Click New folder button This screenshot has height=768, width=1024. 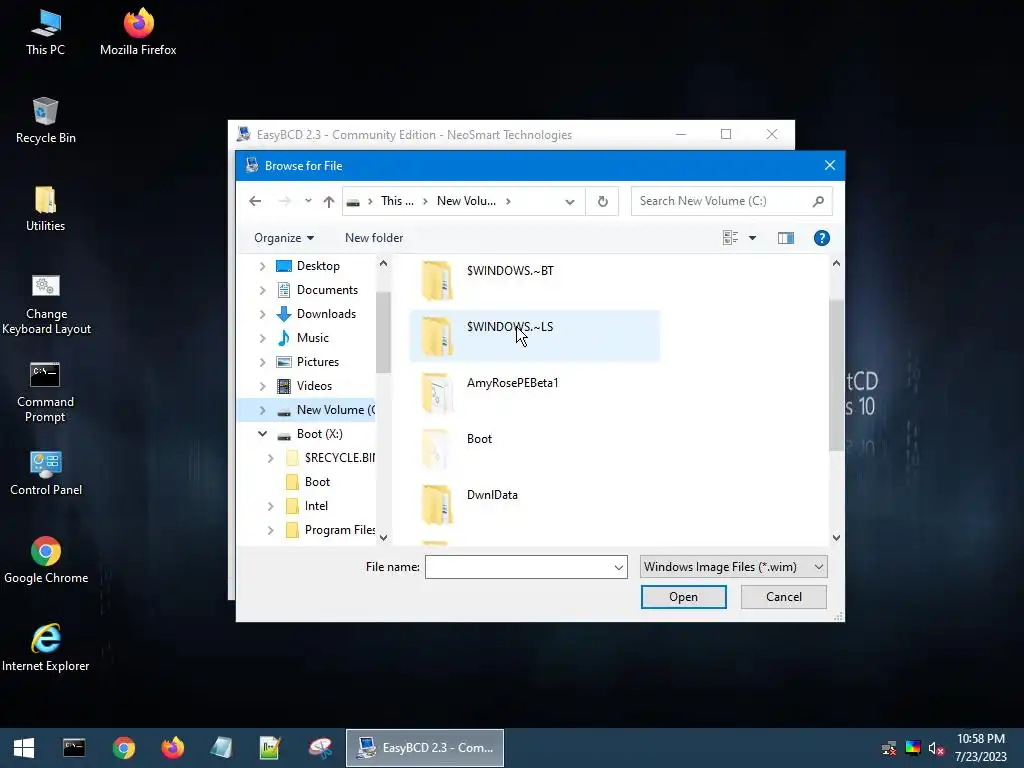coord(374,238)
